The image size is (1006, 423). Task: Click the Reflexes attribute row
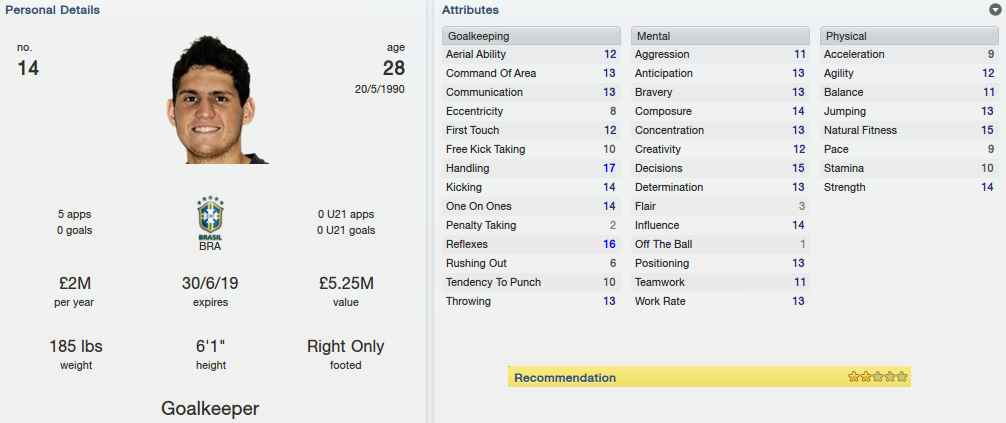tap(531, 245)
